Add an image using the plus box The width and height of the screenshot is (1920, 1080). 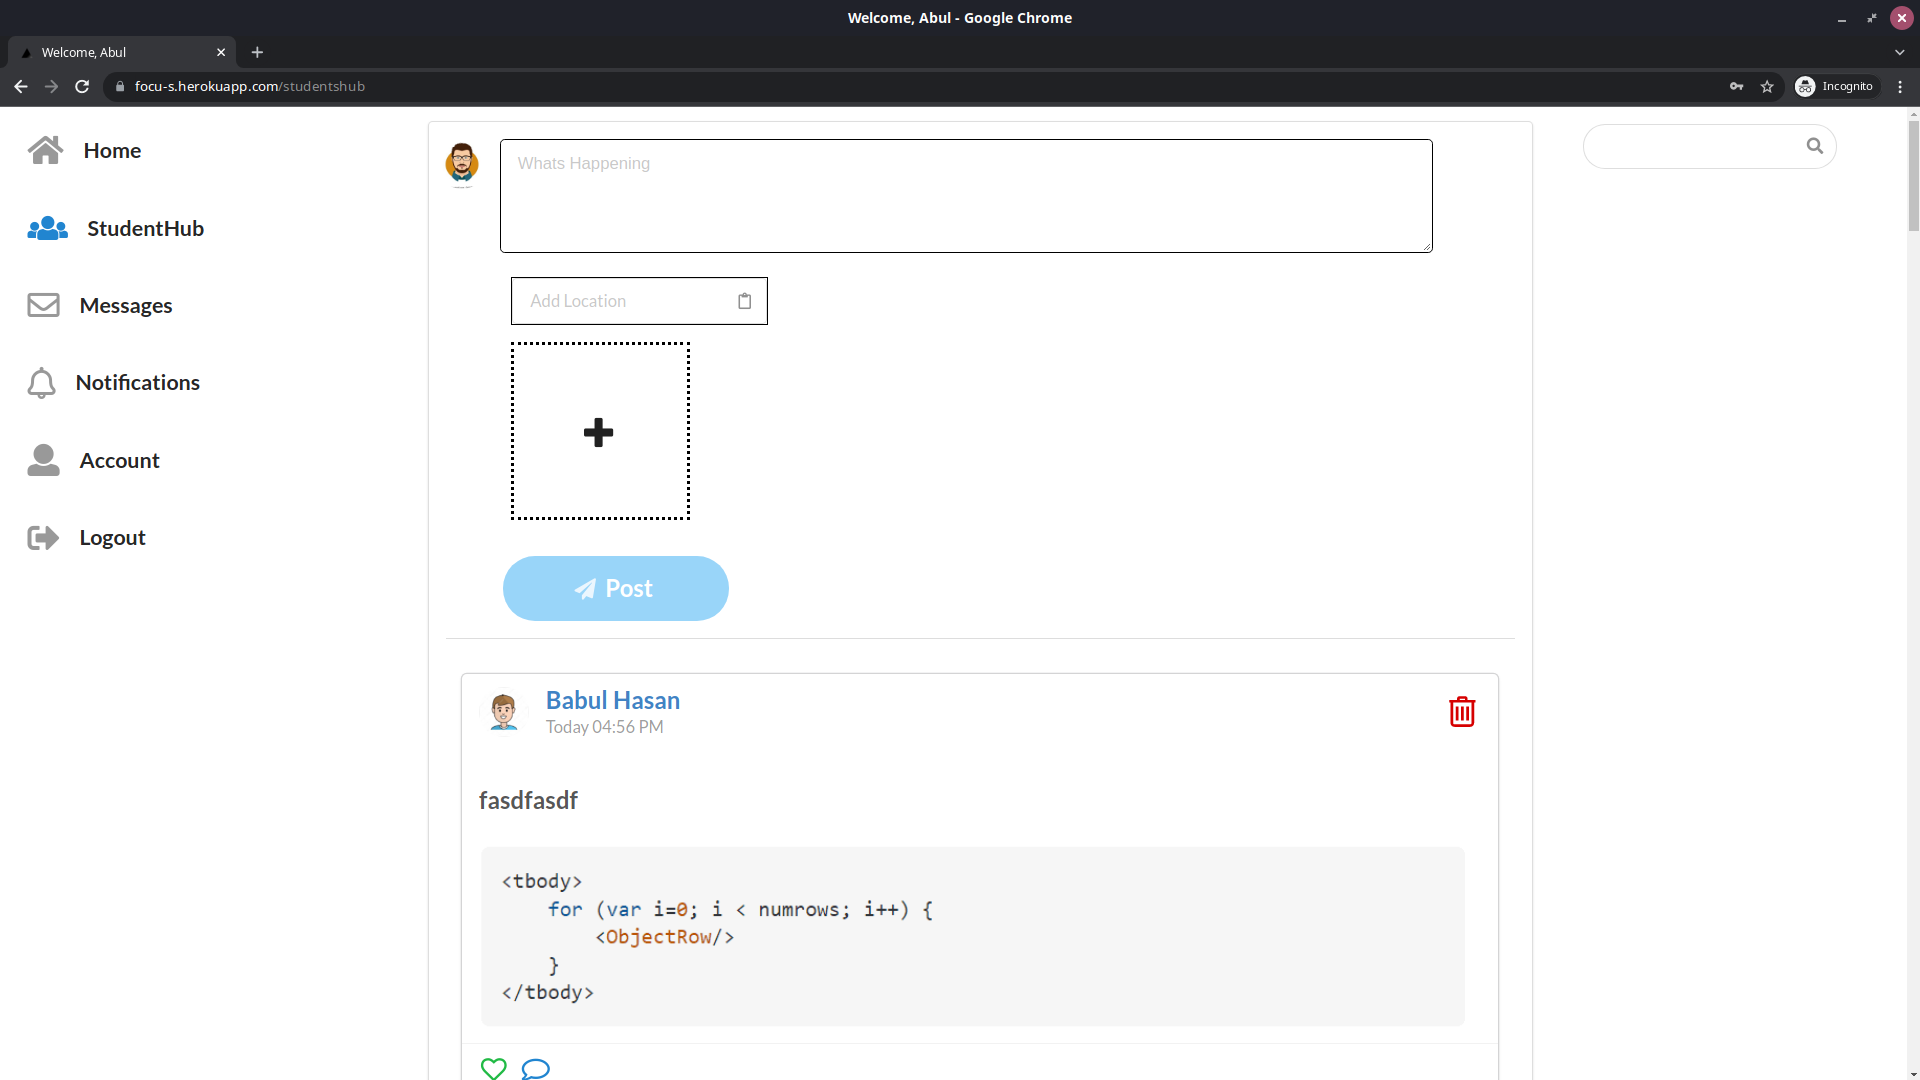pos(600,431)
